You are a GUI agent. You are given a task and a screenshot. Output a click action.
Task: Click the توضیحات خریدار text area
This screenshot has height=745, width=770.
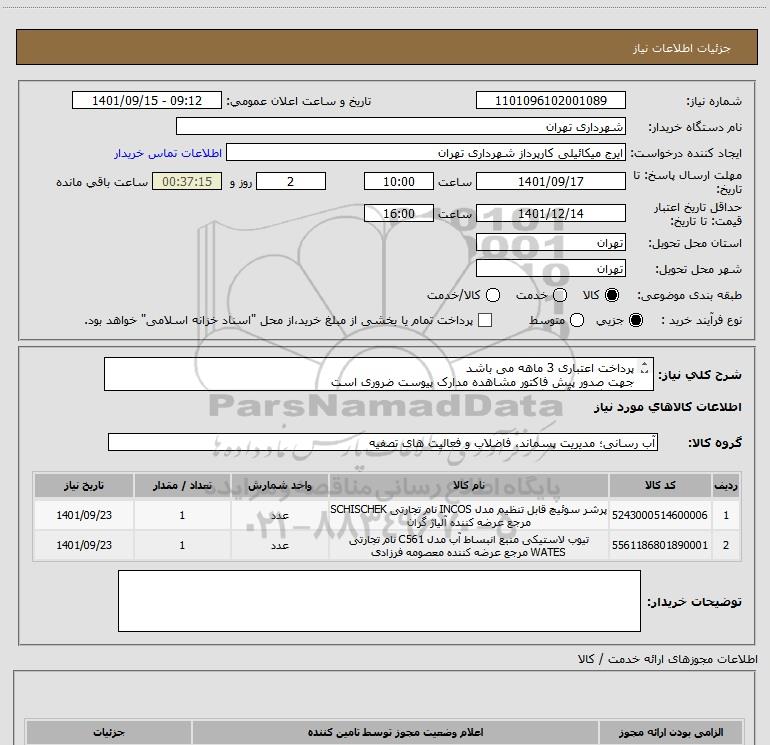click(x=379, y=601)
